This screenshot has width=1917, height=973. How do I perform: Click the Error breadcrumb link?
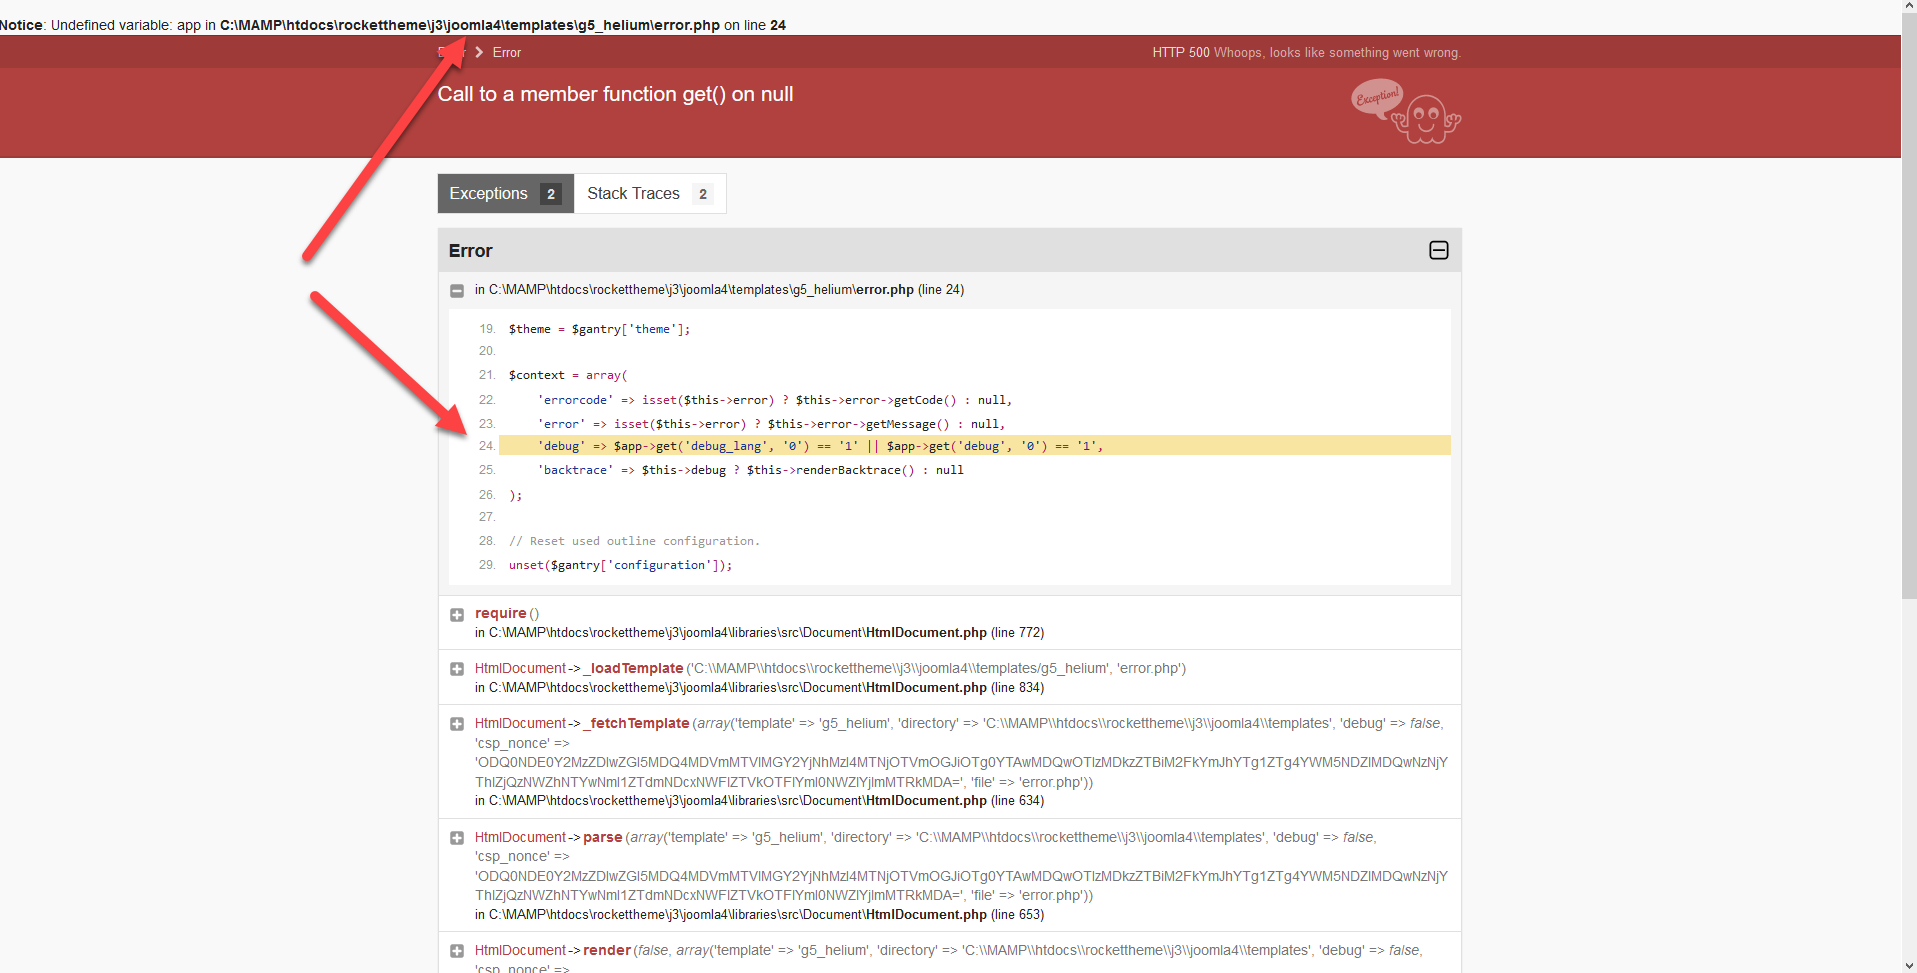click(507, 52)
